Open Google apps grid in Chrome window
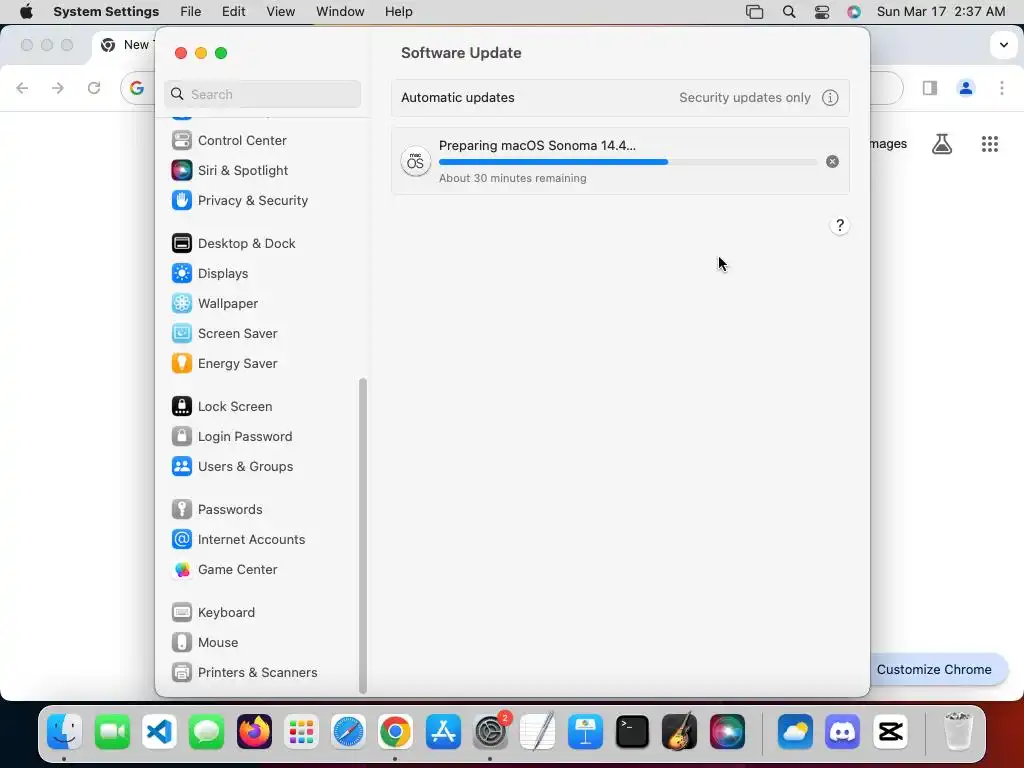The height and width of the screenshot is (768, 1024). (x=990, y=144)
